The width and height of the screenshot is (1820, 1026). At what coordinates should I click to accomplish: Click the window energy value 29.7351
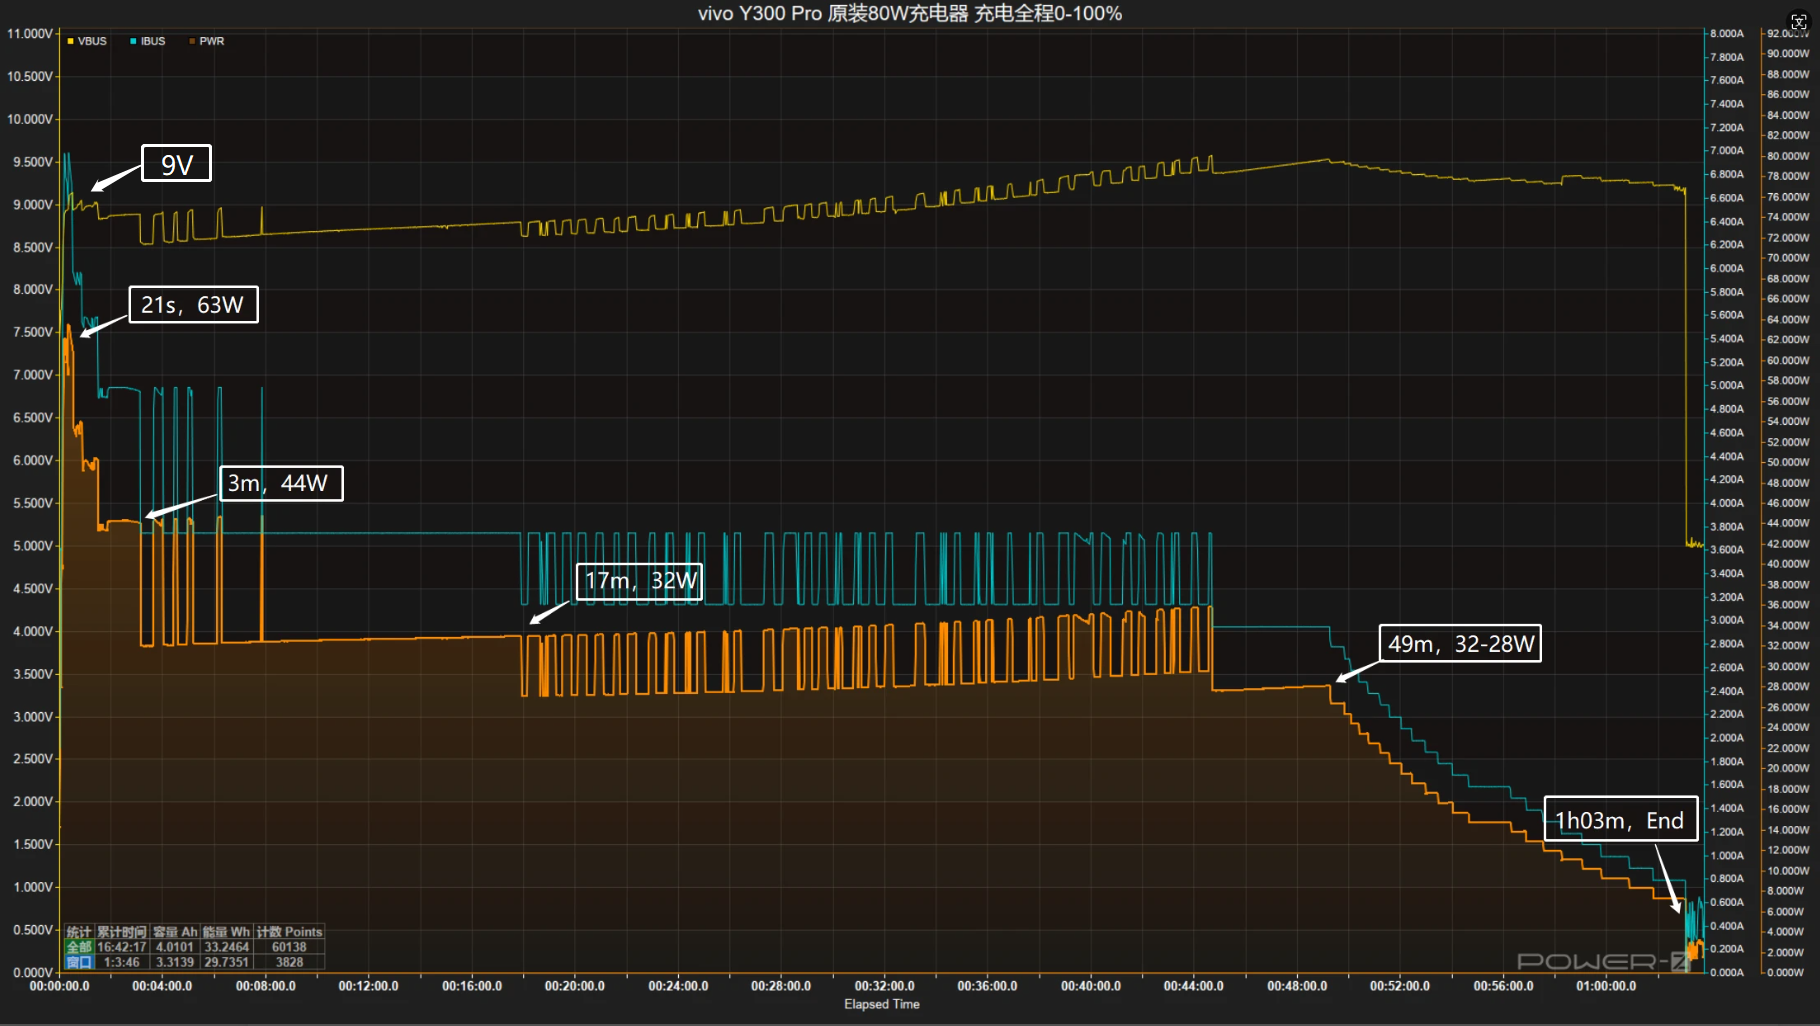tap(227, 962)
